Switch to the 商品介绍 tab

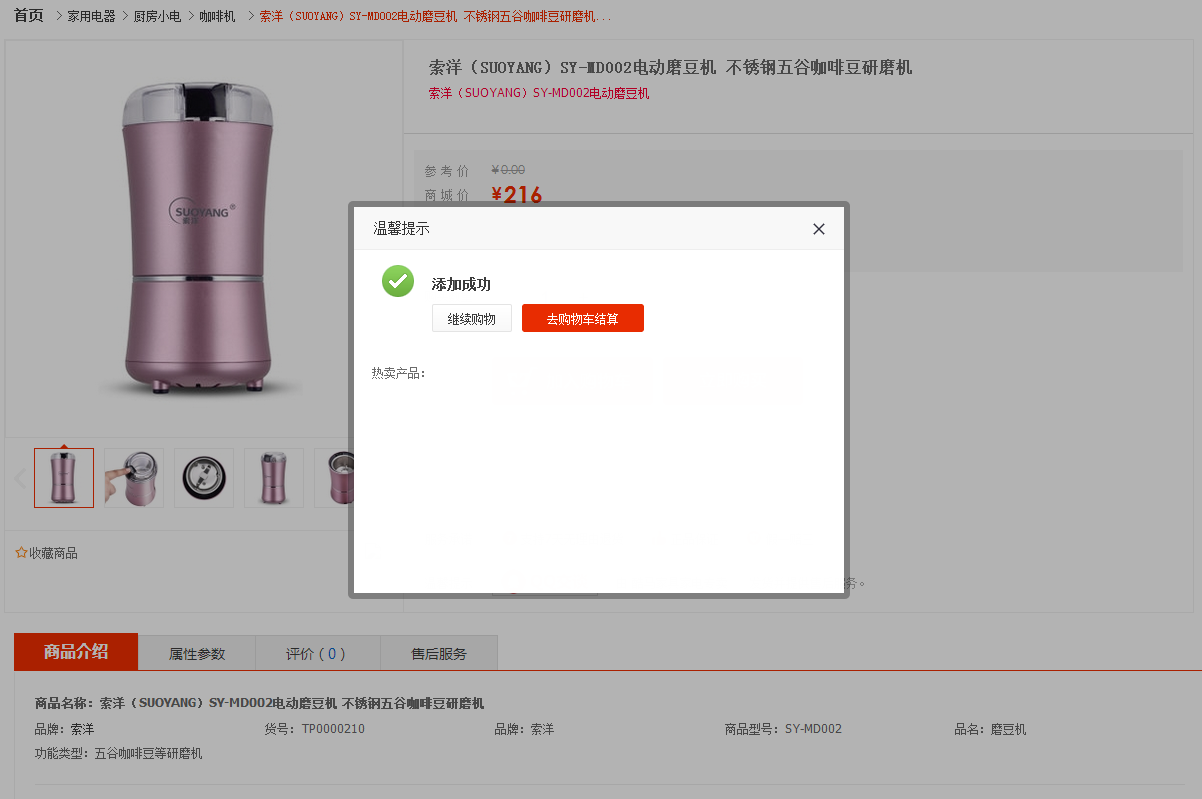(76, 652)
